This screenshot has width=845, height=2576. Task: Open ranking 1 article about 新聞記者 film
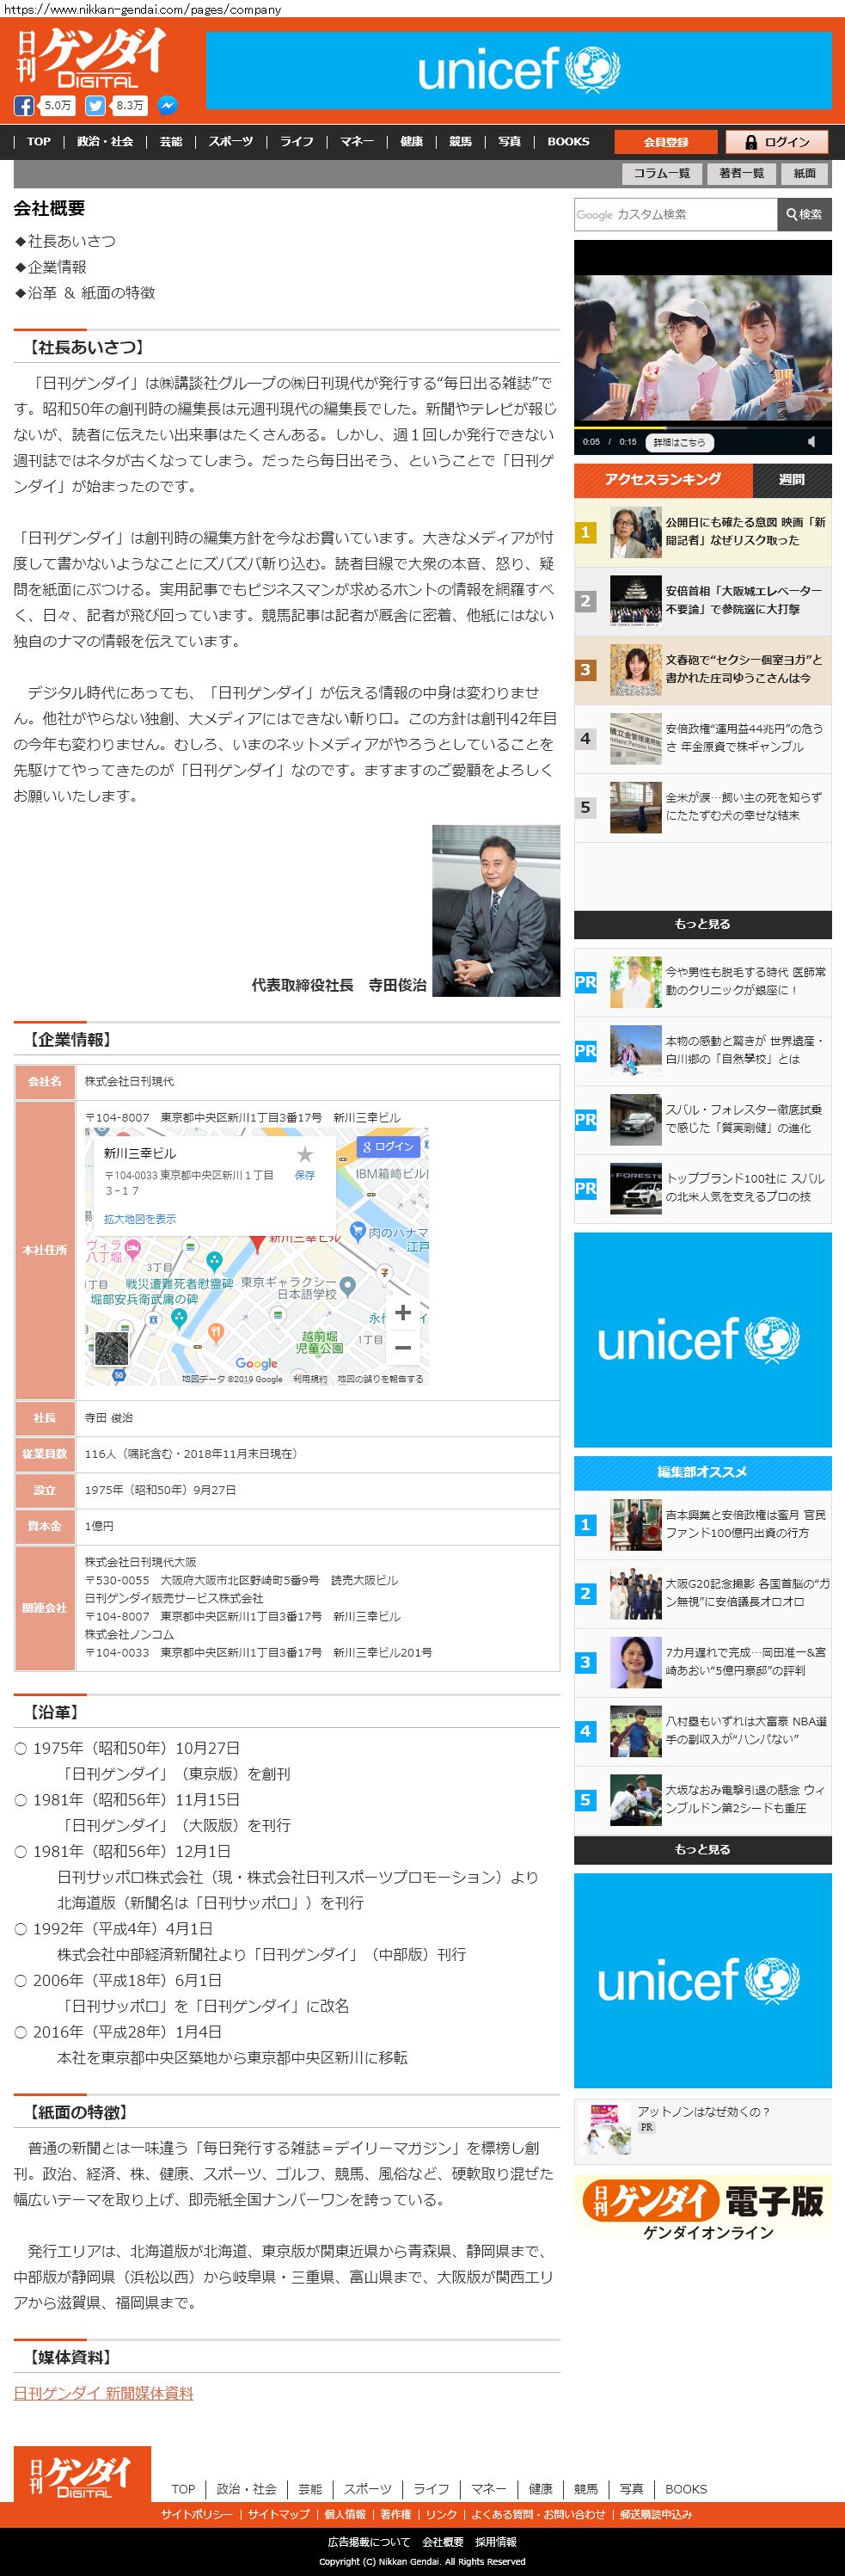point(703,532)
